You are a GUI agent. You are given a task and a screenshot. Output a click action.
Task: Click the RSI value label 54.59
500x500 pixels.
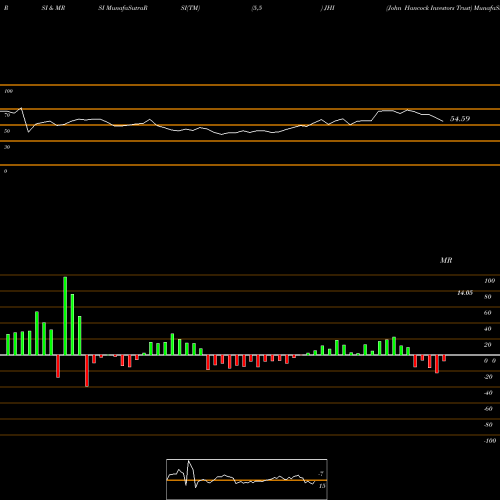460,119
